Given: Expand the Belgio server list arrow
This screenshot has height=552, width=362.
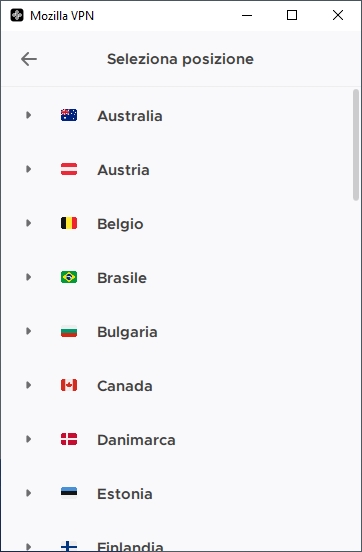Looking at the screenshot, I should (29, 223).
